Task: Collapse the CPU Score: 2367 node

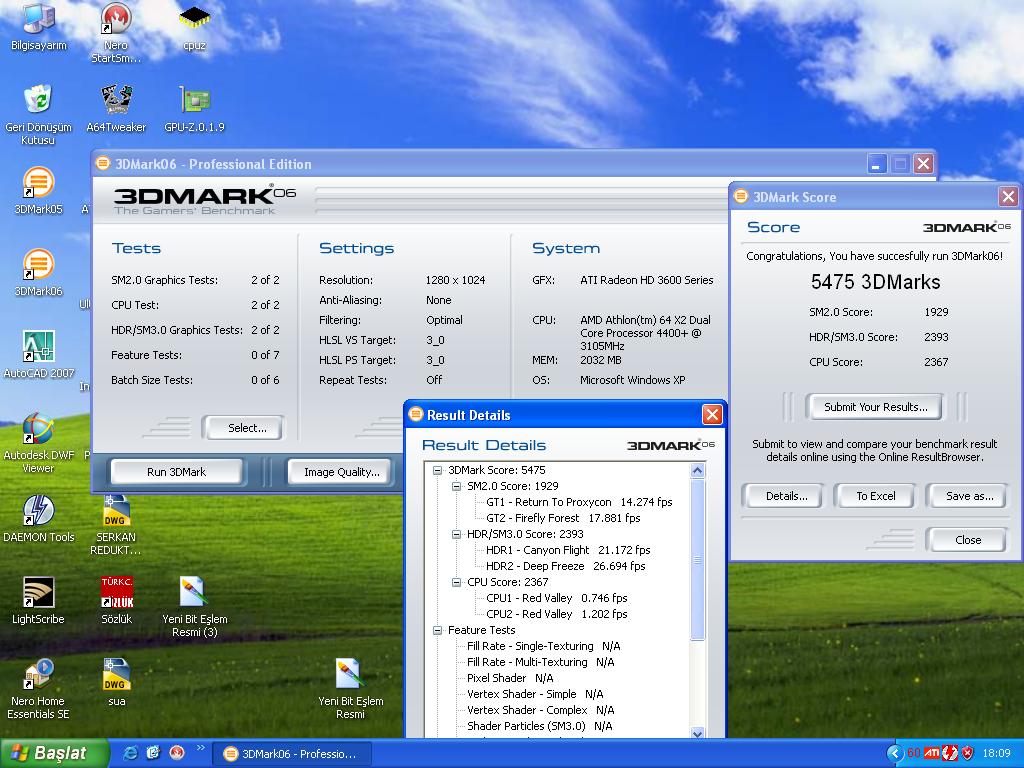Action: (456, 583)
